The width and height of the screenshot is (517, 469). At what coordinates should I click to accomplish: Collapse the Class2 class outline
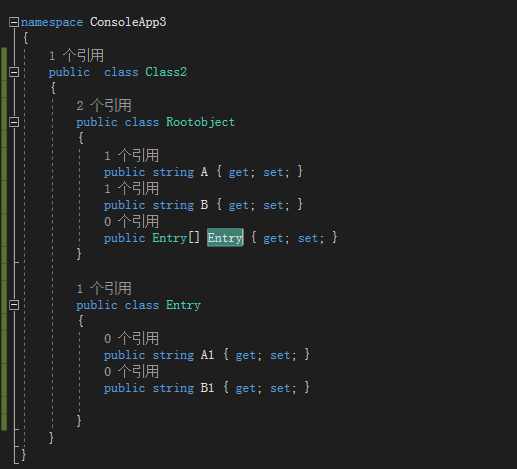(14, 72)
